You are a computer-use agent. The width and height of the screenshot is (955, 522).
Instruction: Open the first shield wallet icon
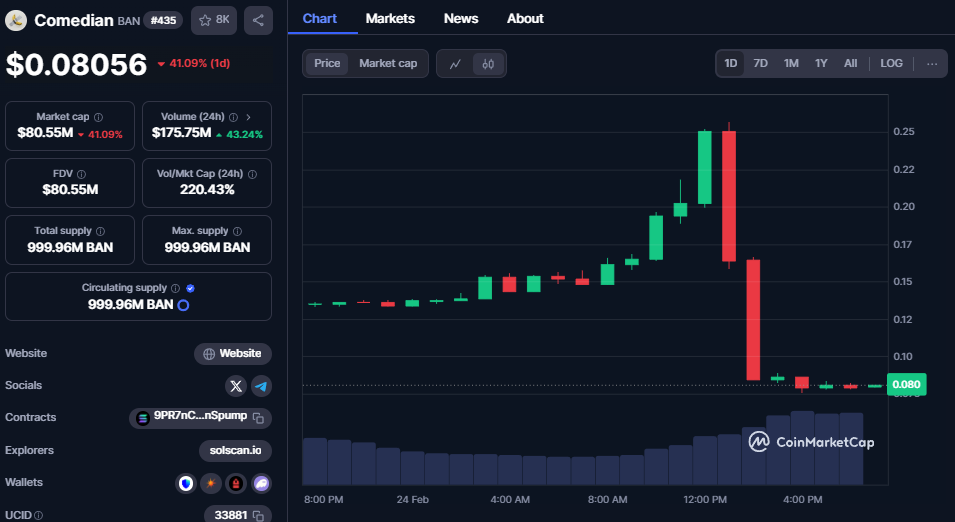[x=186, y=484]
